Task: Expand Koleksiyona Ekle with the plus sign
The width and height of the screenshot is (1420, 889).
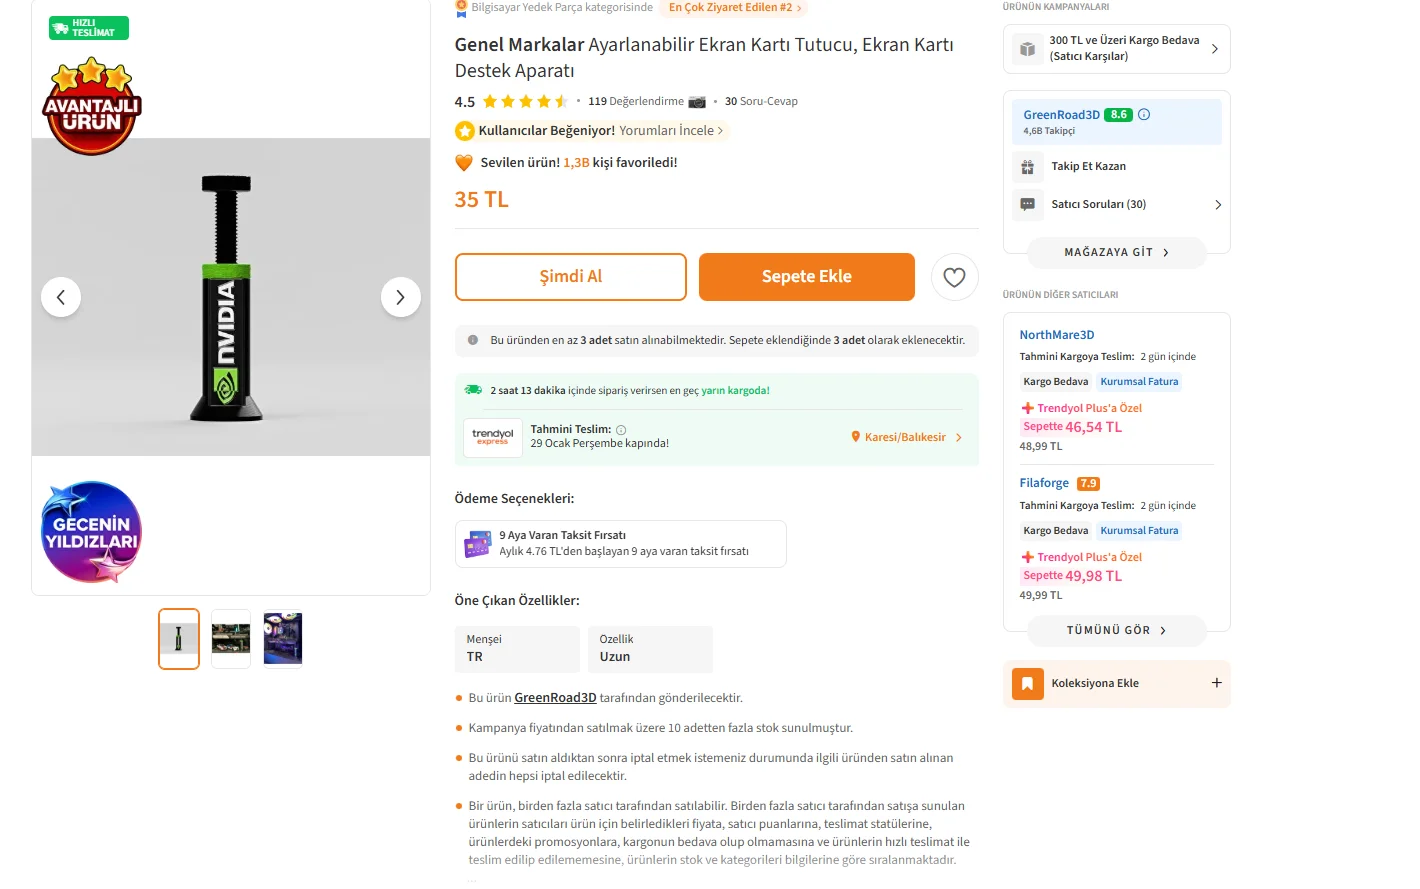Action: click(1216, 683)
